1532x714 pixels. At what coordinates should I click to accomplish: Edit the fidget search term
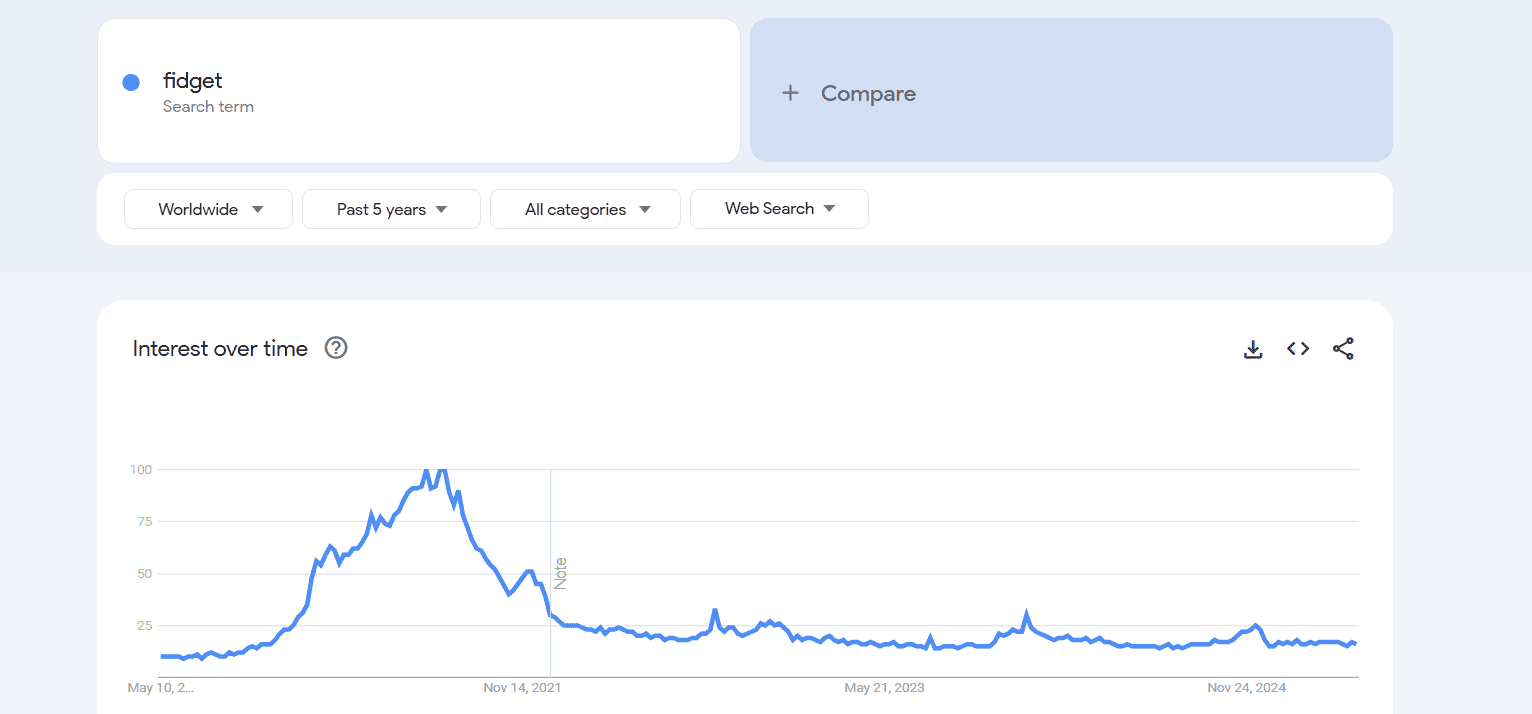[x=193, y=81]
